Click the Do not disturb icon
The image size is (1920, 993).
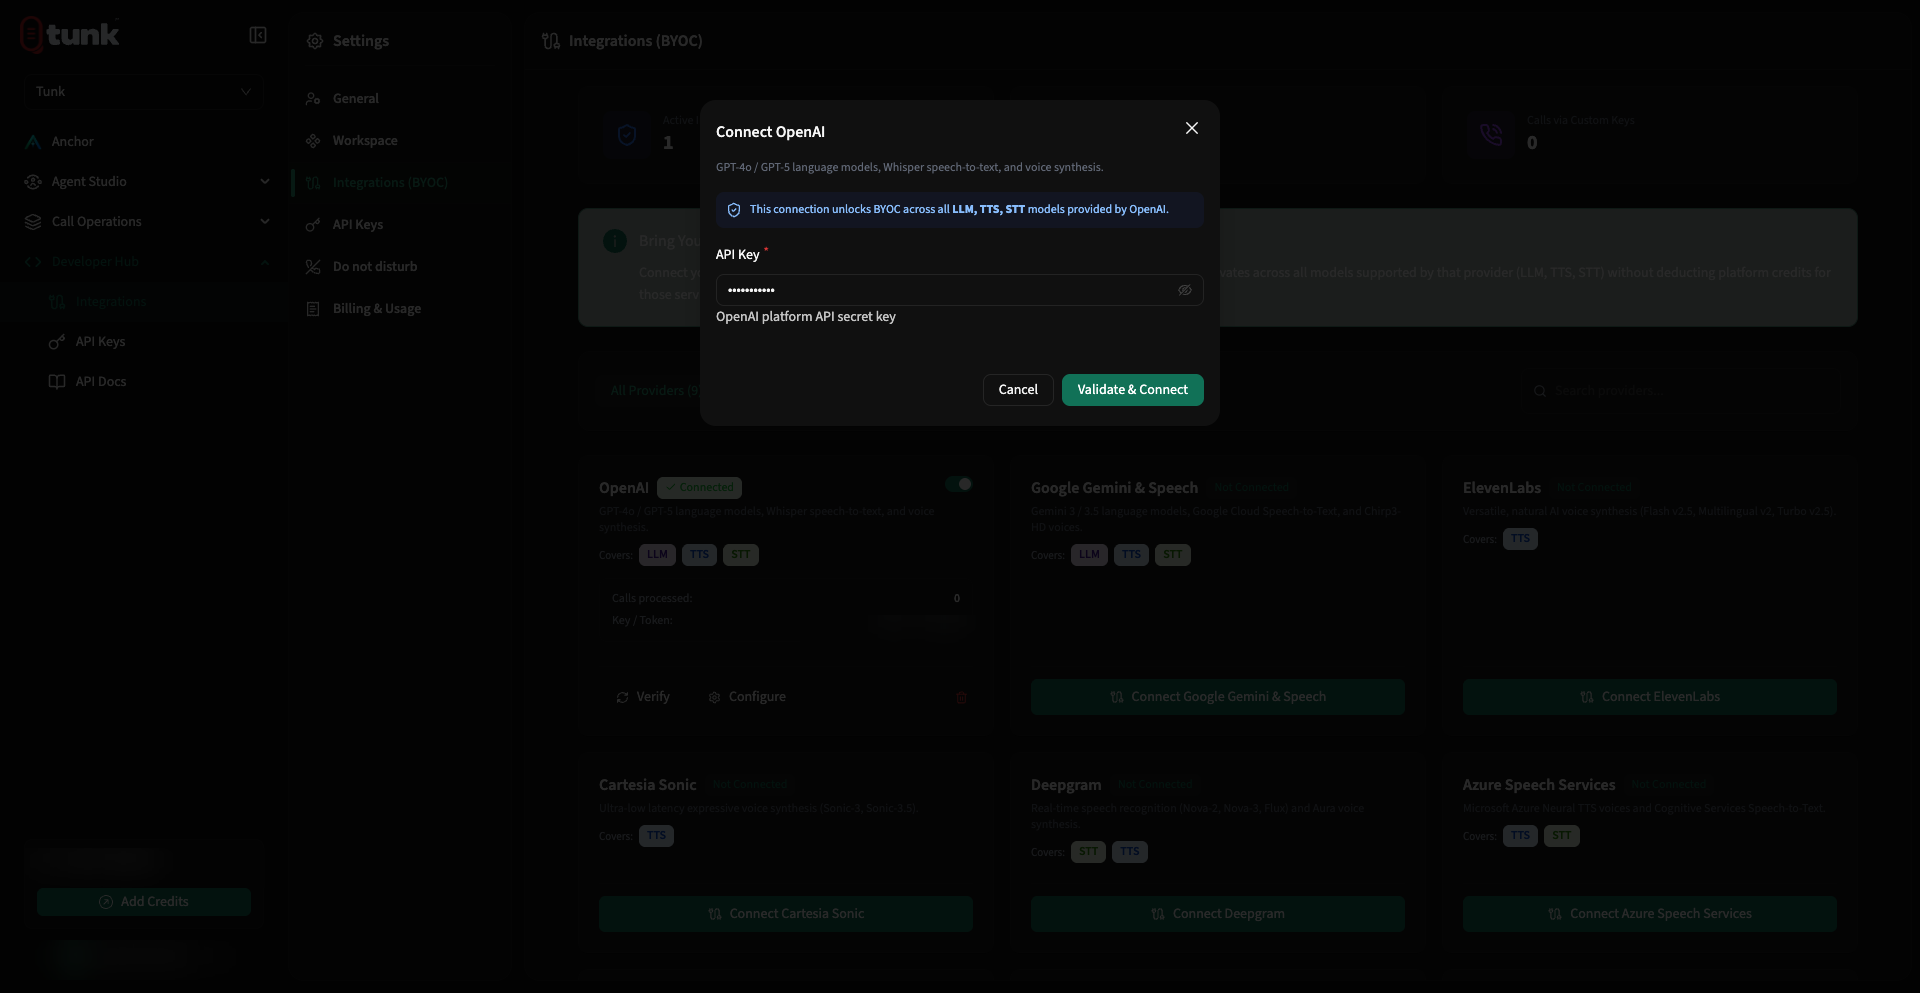(313, 267)
